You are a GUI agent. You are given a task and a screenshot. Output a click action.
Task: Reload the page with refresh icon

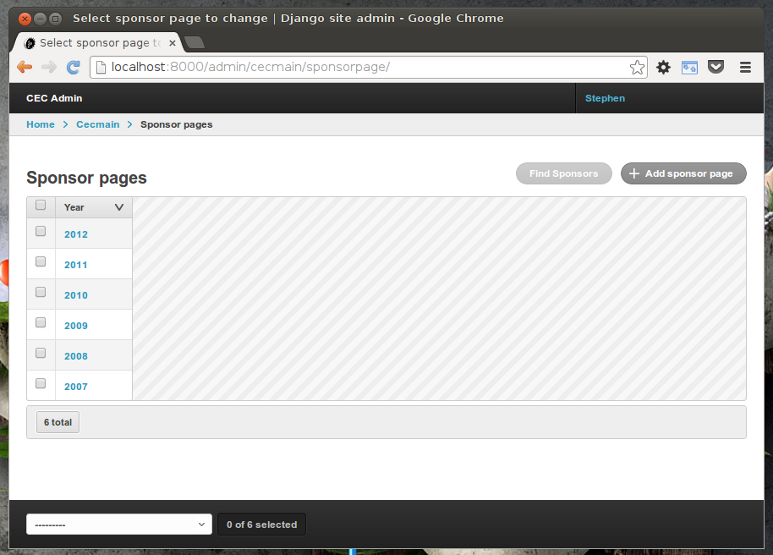(x=73, y=67)
